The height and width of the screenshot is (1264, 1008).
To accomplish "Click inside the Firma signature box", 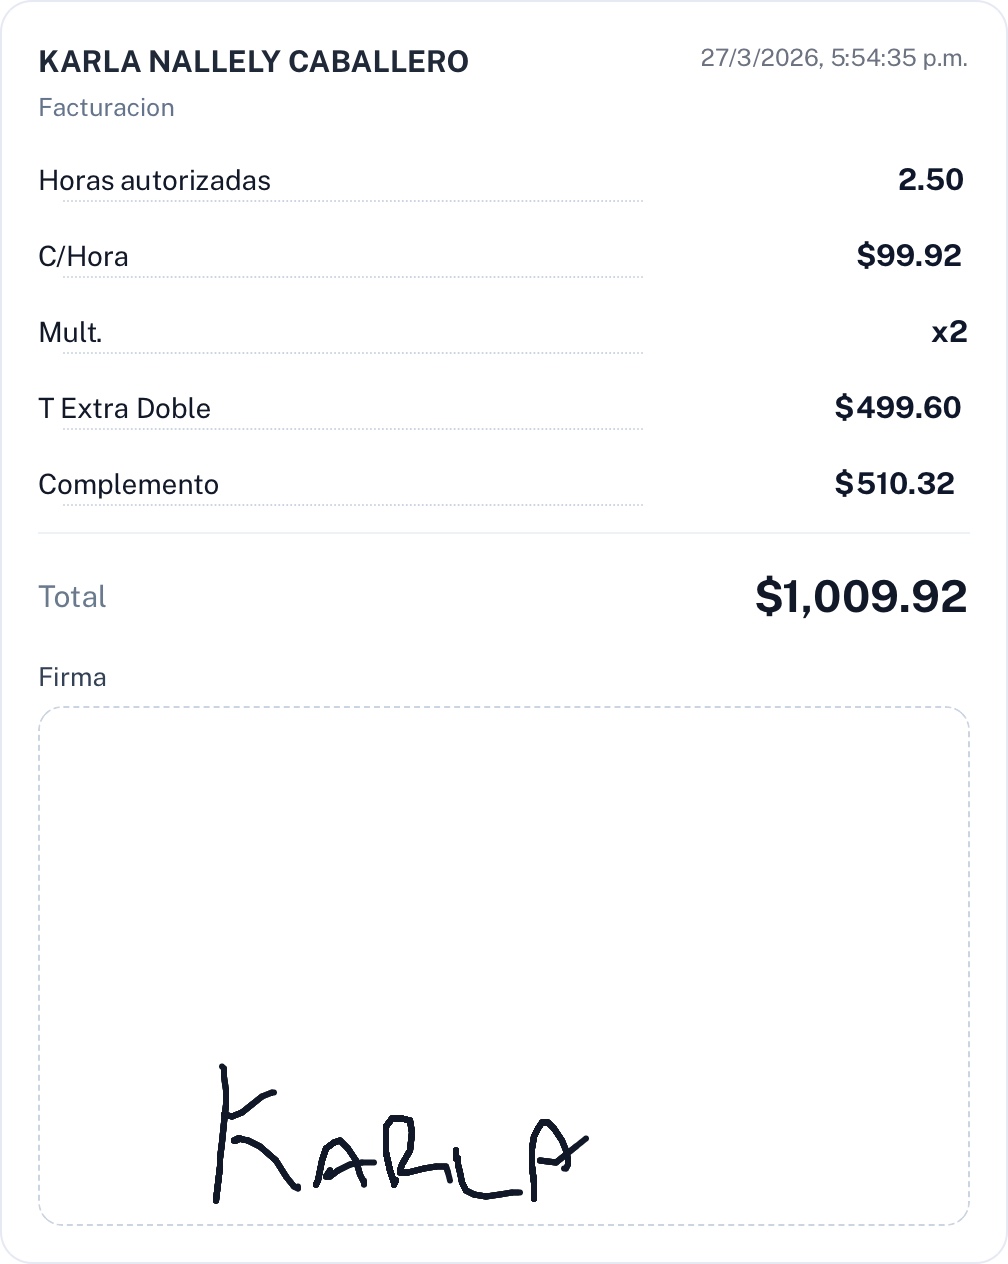I will (x=504, y=965).
